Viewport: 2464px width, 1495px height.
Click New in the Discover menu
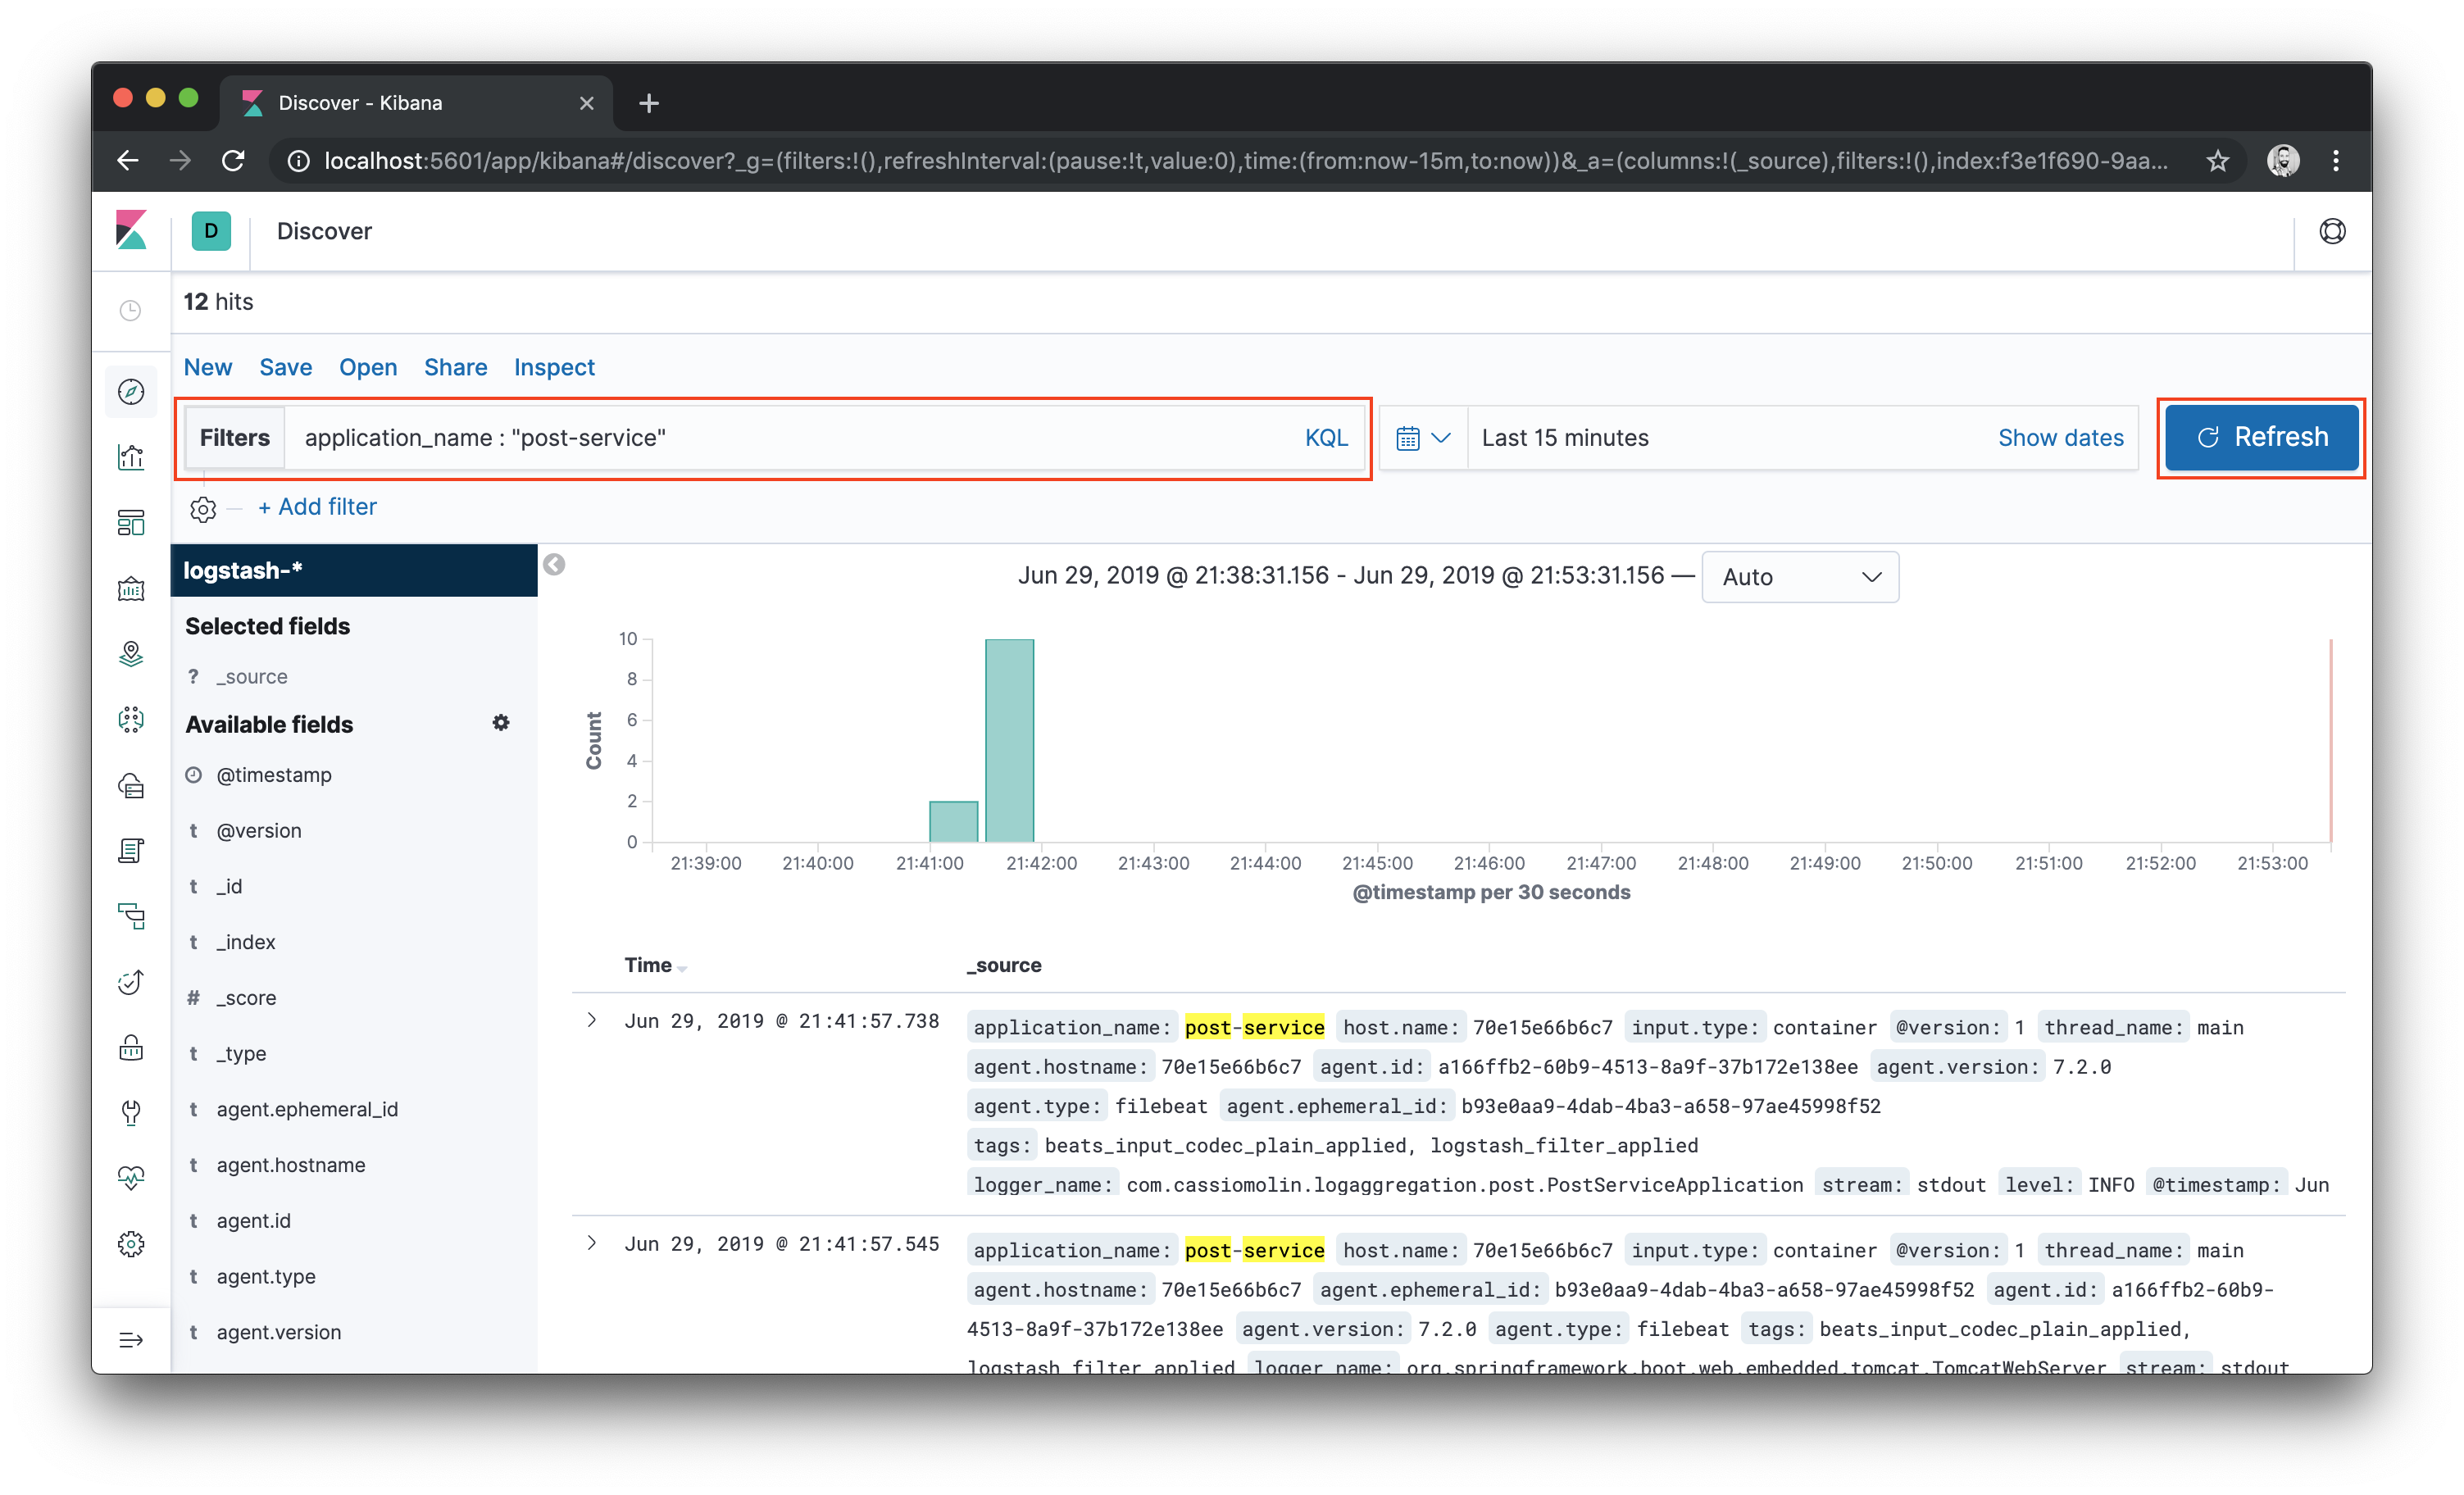click(208, 367)
